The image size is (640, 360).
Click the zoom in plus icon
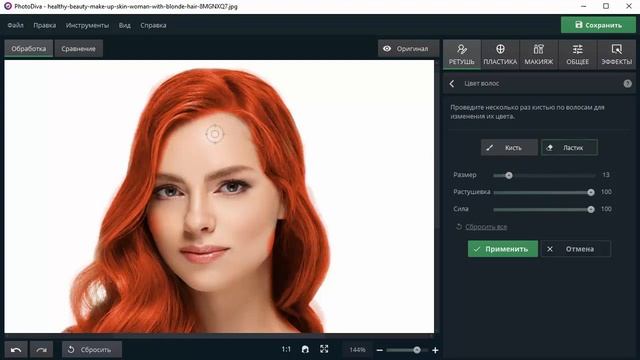click(435, 350)
